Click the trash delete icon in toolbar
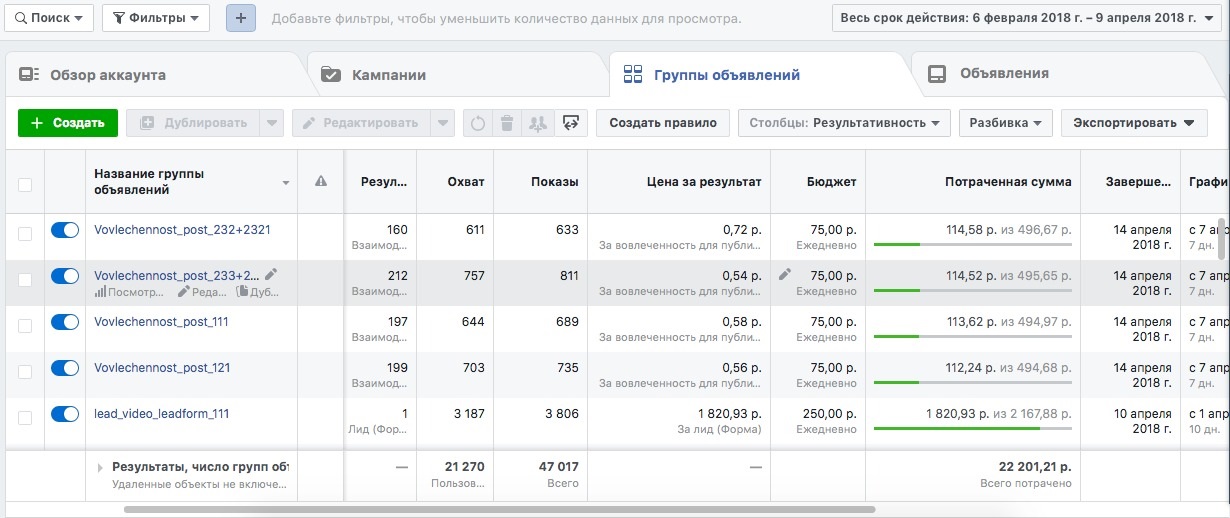The height and width of the screenshot is (518, 1230). (x=508, y=123)
